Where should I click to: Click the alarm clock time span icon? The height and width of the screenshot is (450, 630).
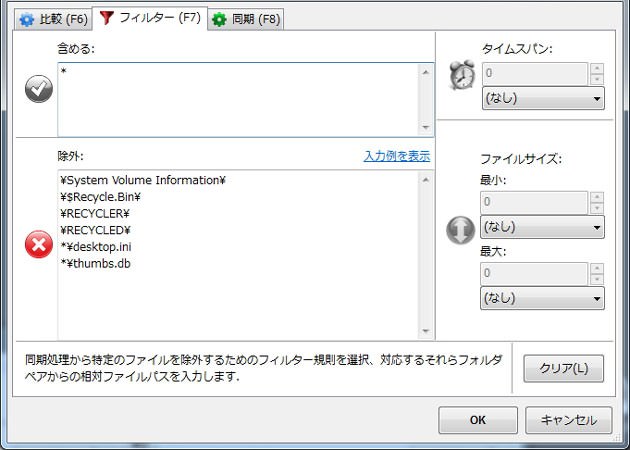click(x=462, y=75)
